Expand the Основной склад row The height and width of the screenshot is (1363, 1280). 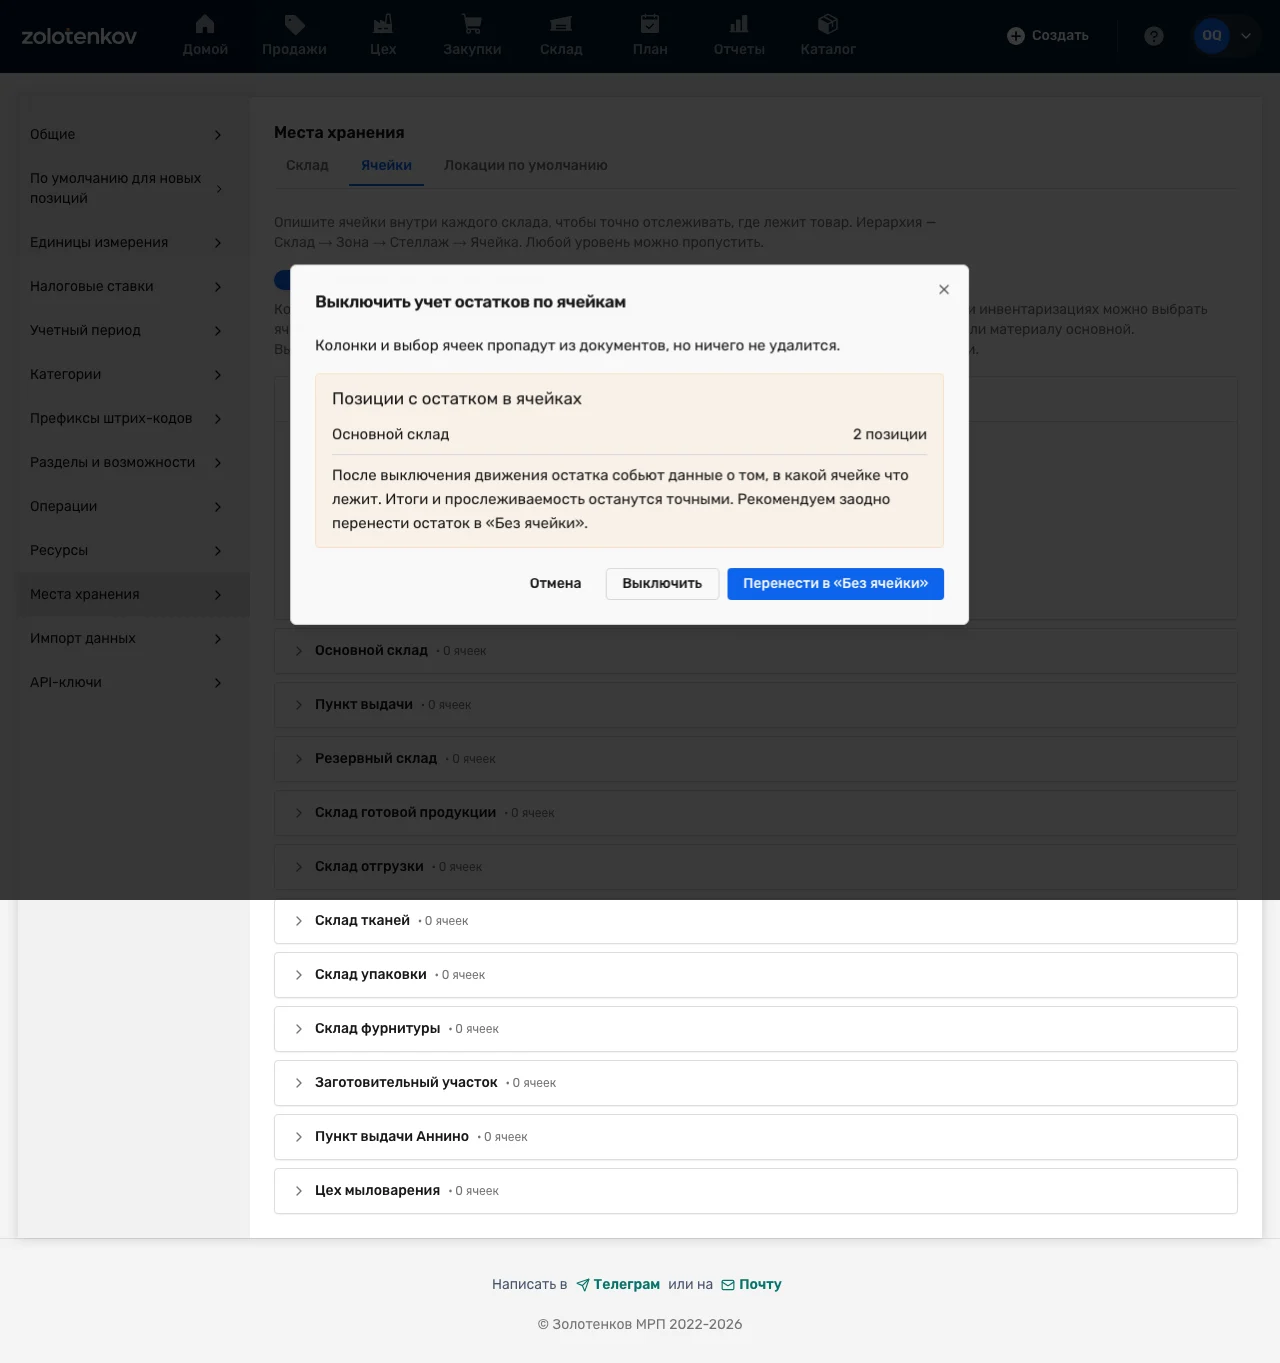[755, 651]
